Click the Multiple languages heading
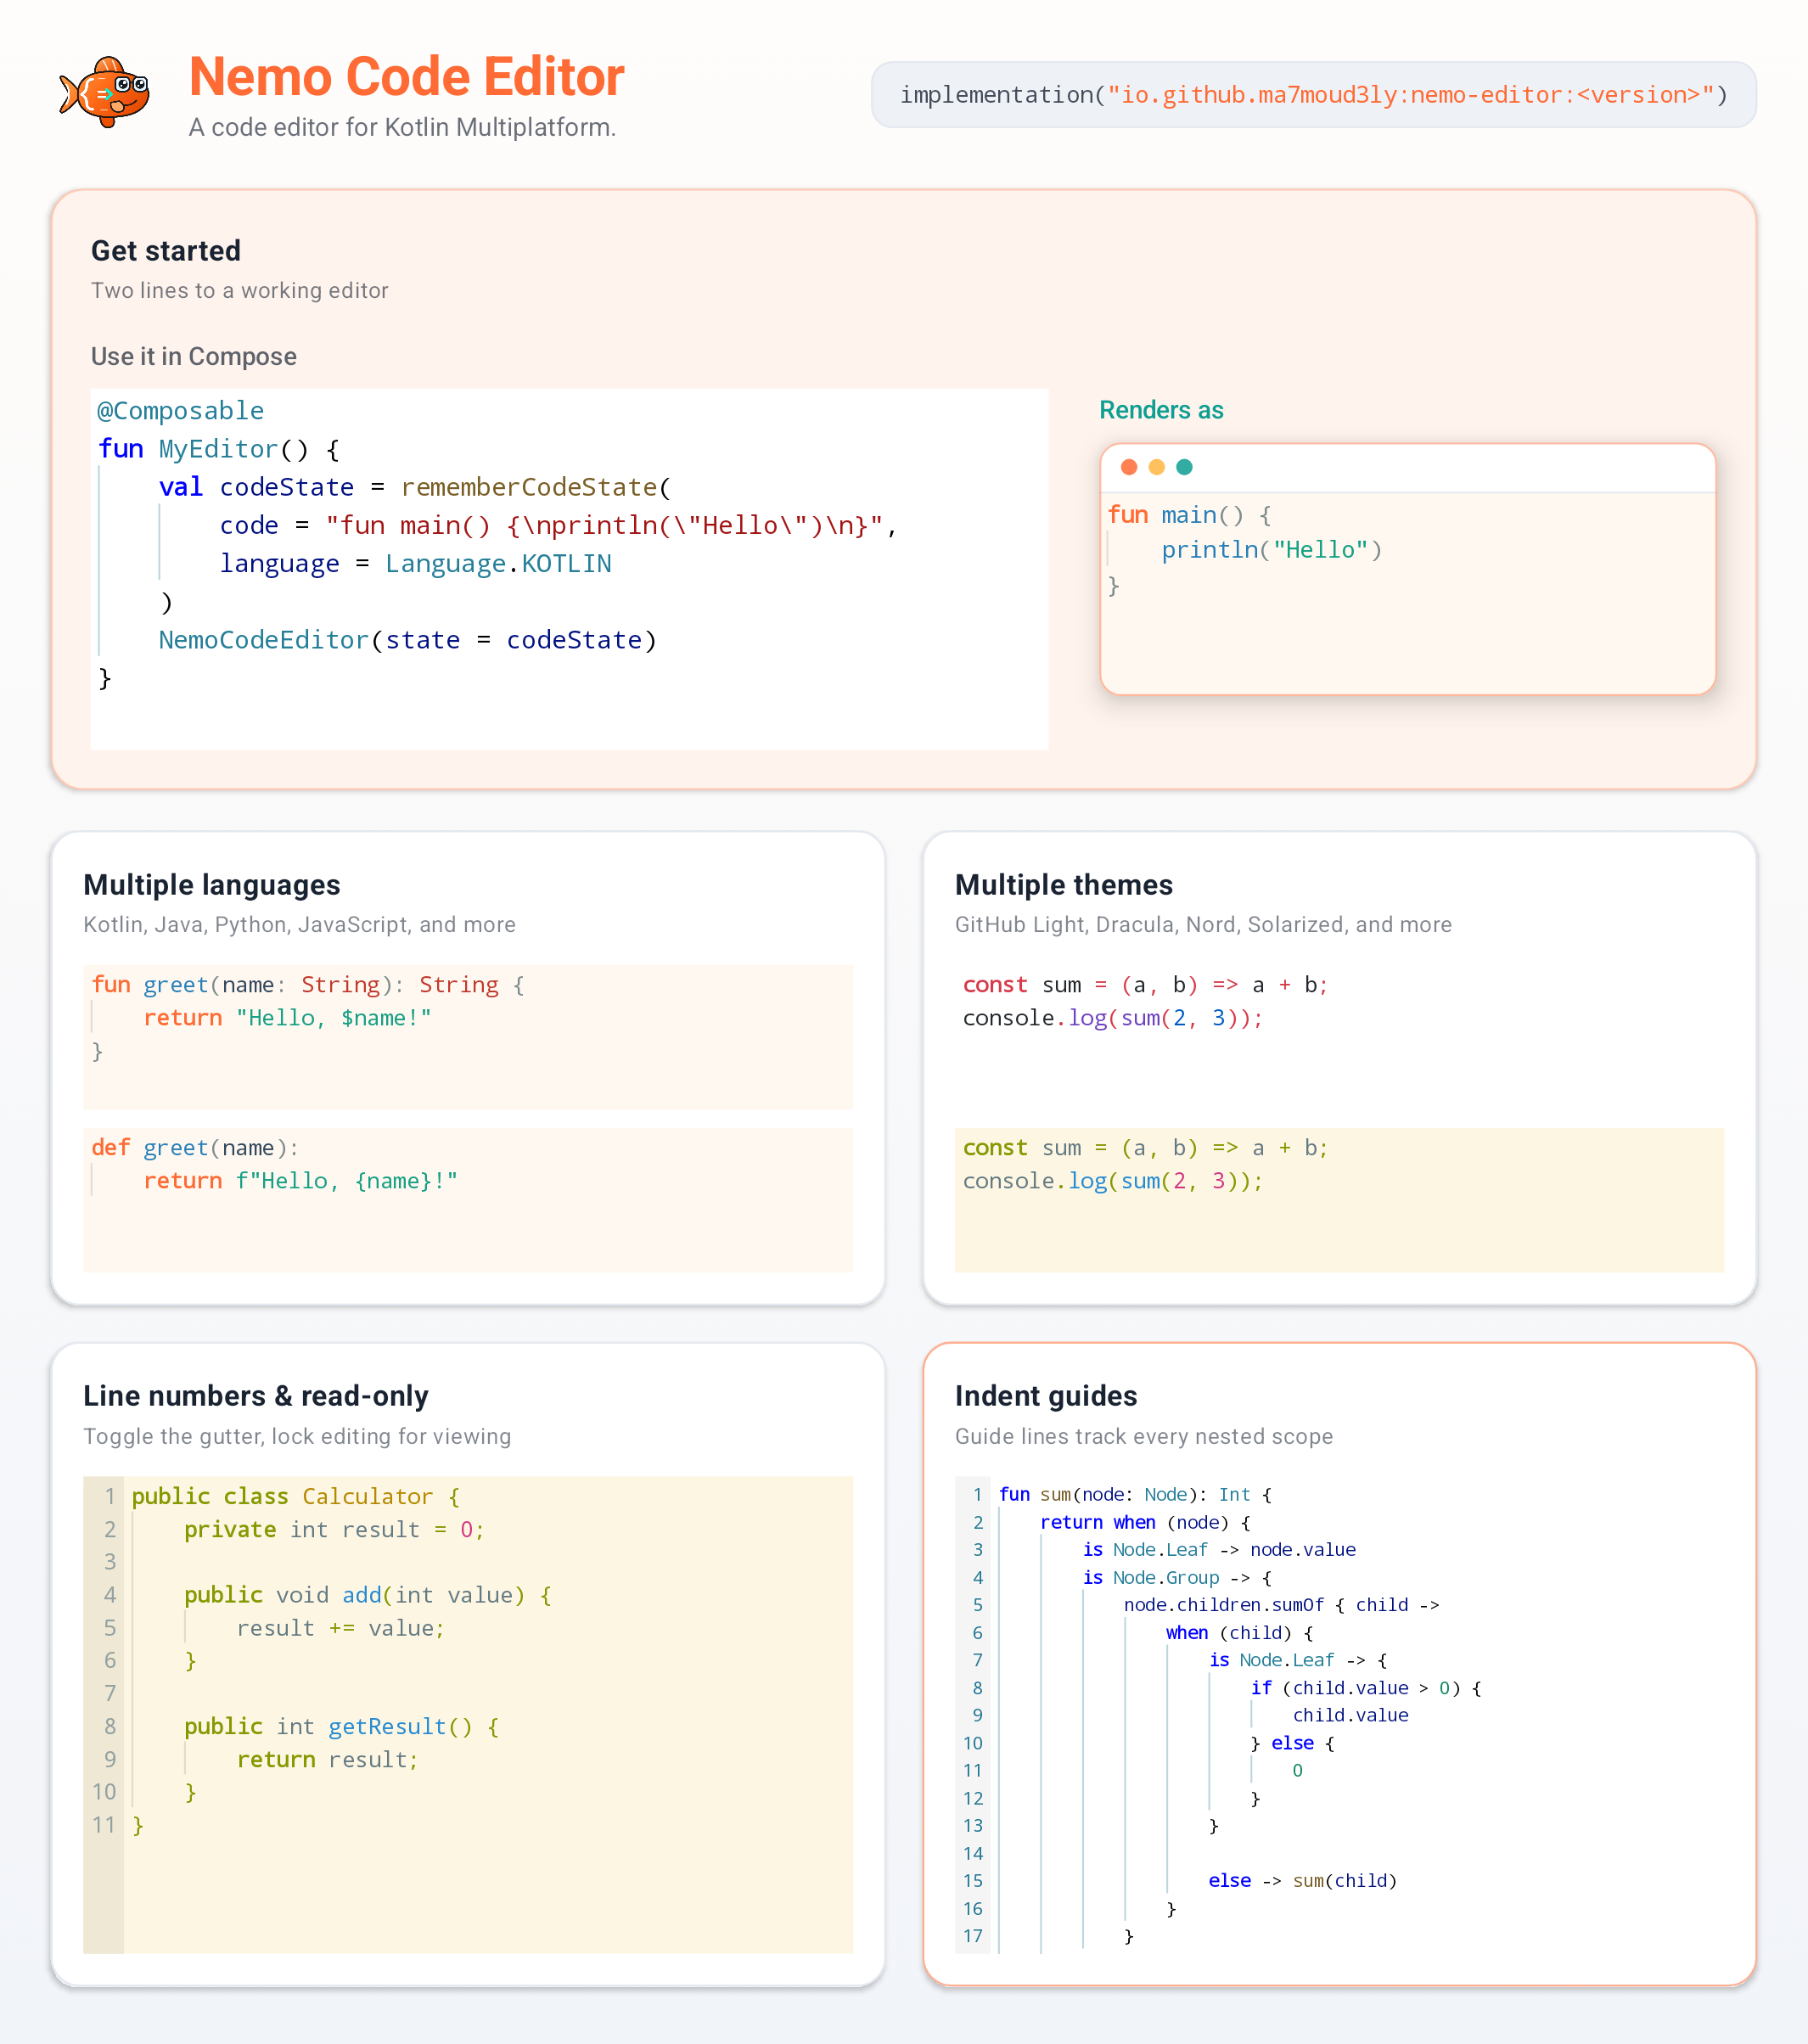The height and width of the screenshot is (2044, 1808). [x=212, y=885]
